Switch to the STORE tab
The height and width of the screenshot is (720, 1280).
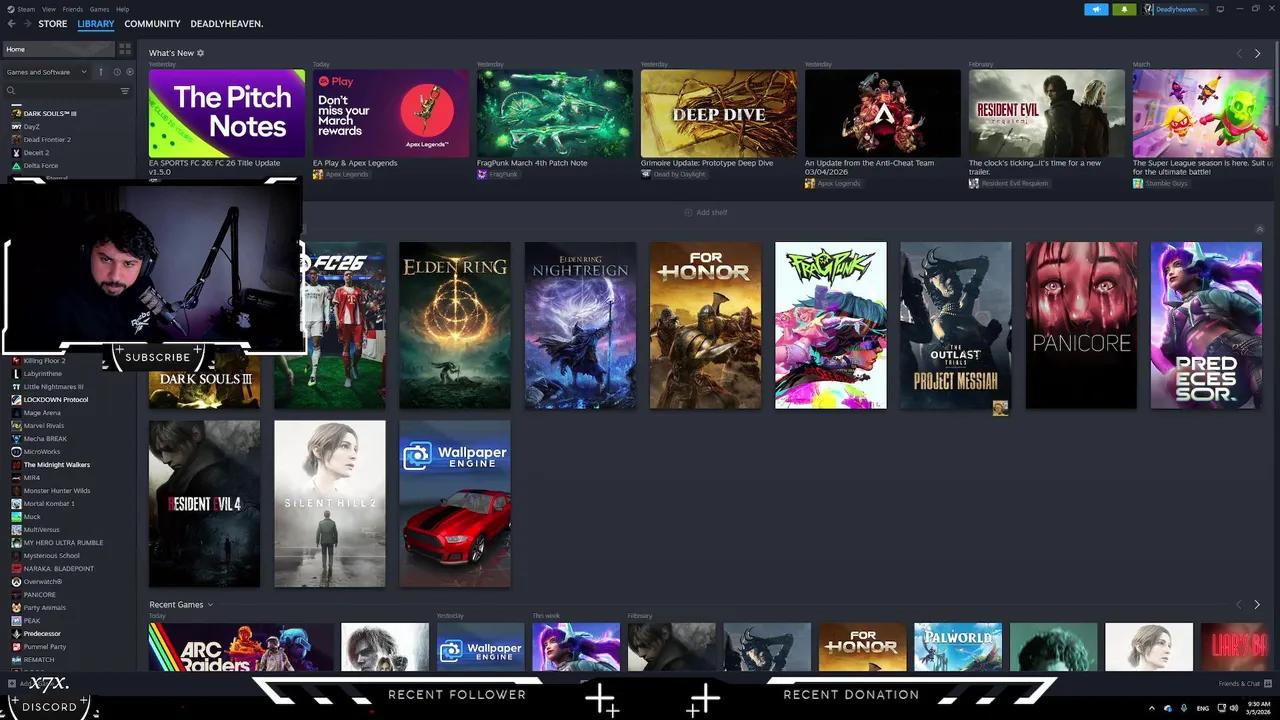point(53,24)
